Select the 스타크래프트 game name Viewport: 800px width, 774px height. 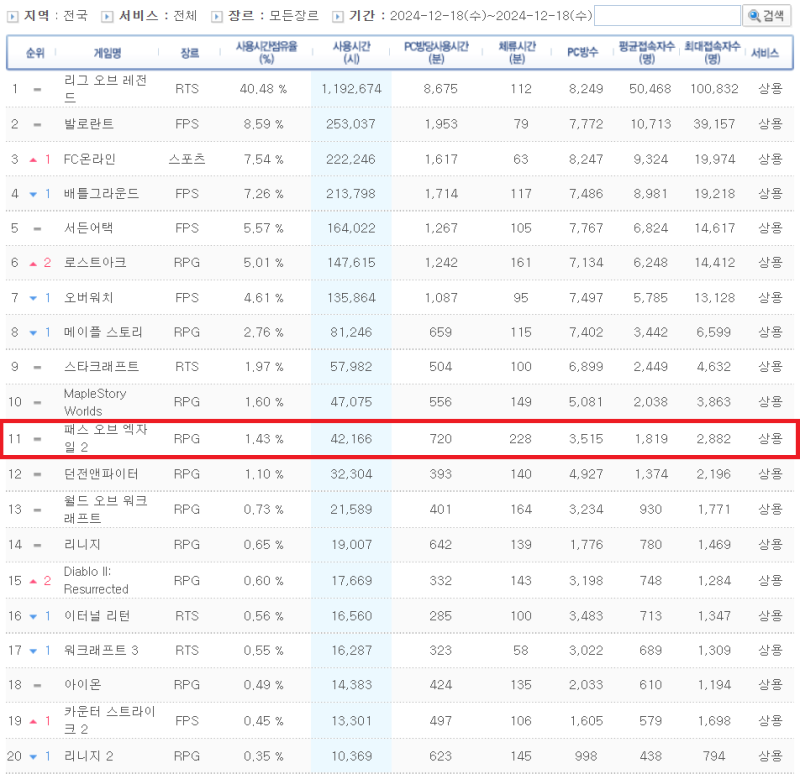tap(102, 367)
